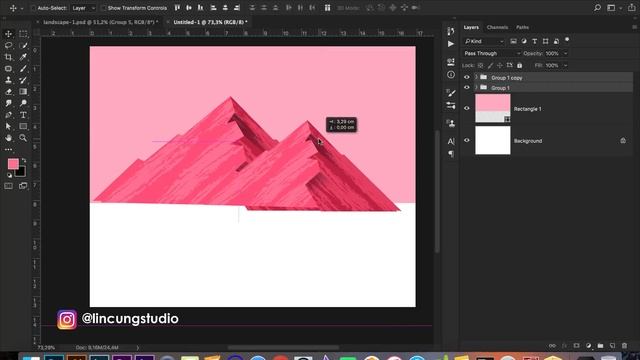Select the Eyedropper tool
Image resolution: width=640 pixels, height=360 pixels.
click(23, 57)
